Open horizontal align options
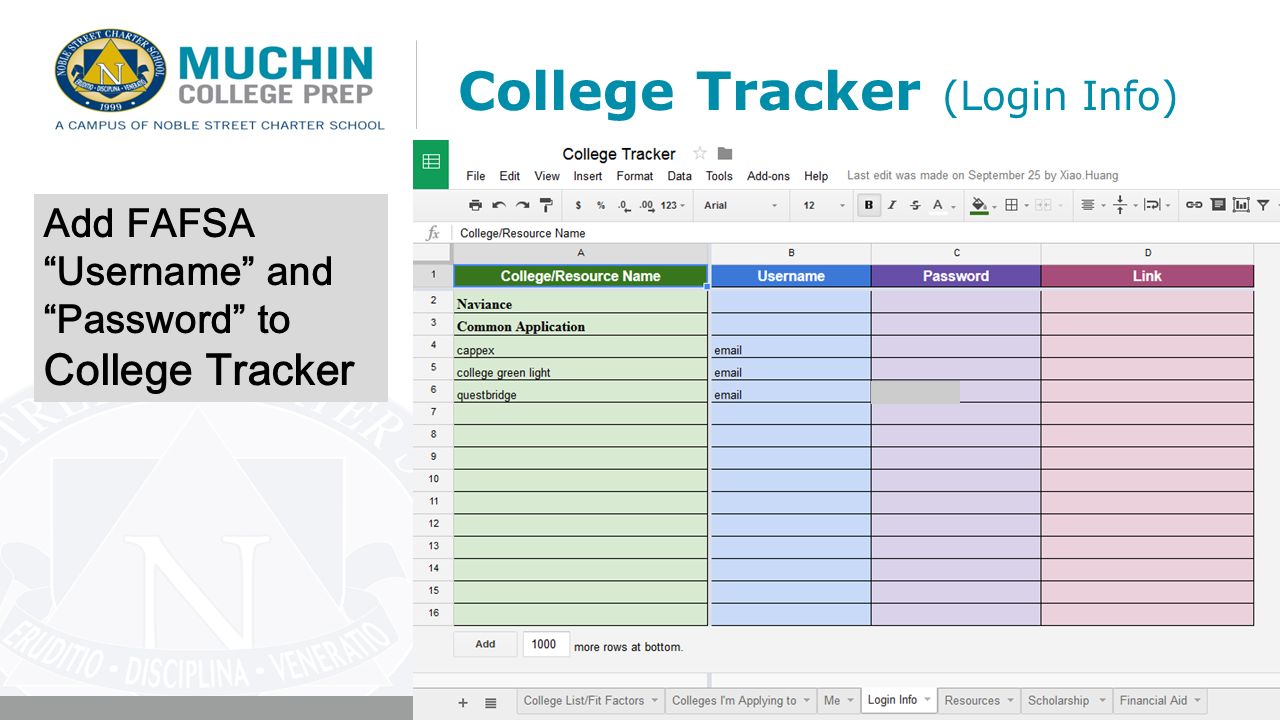Image resolution: width=1280 pixels, height=720 pixels. tap(1092, 205)
